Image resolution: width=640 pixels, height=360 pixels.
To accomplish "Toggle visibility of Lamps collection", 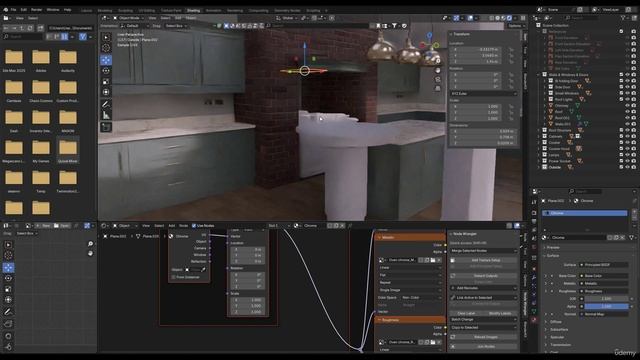I will click(628, 155).
